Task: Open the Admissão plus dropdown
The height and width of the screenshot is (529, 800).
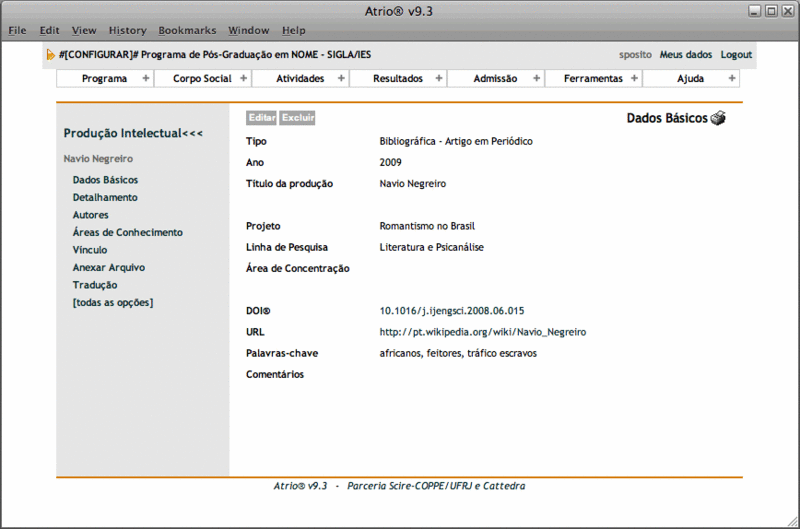Action: [x=536, y=79]
